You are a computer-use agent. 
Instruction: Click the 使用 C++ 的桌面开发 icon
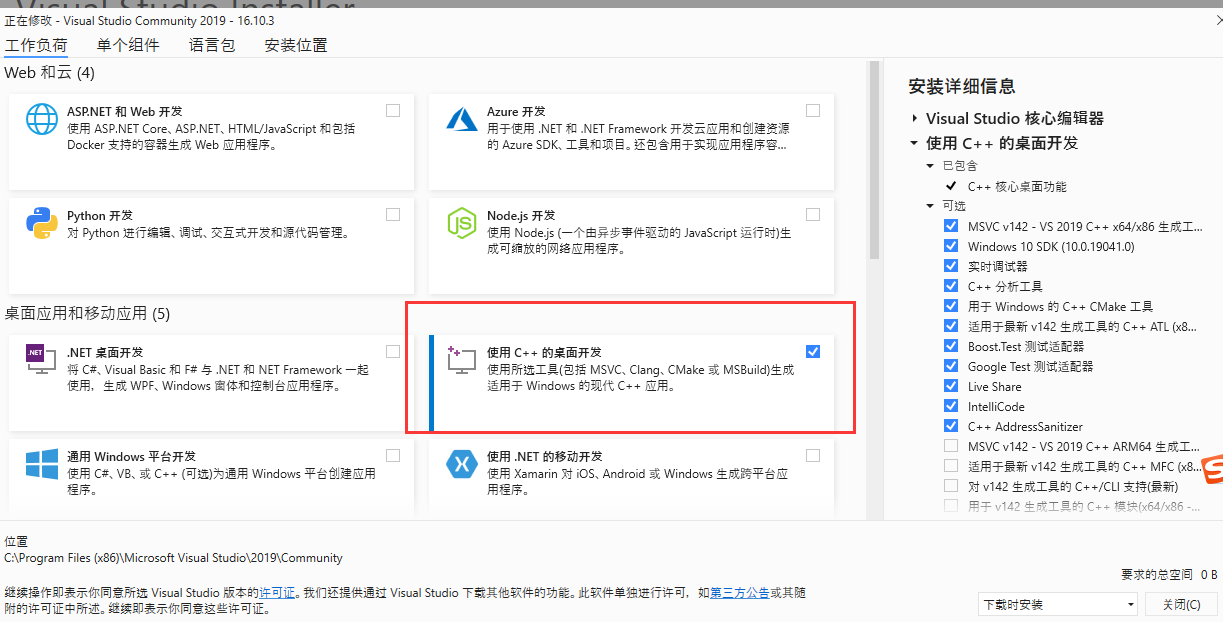pyautogui.click(x=461, y=360)
